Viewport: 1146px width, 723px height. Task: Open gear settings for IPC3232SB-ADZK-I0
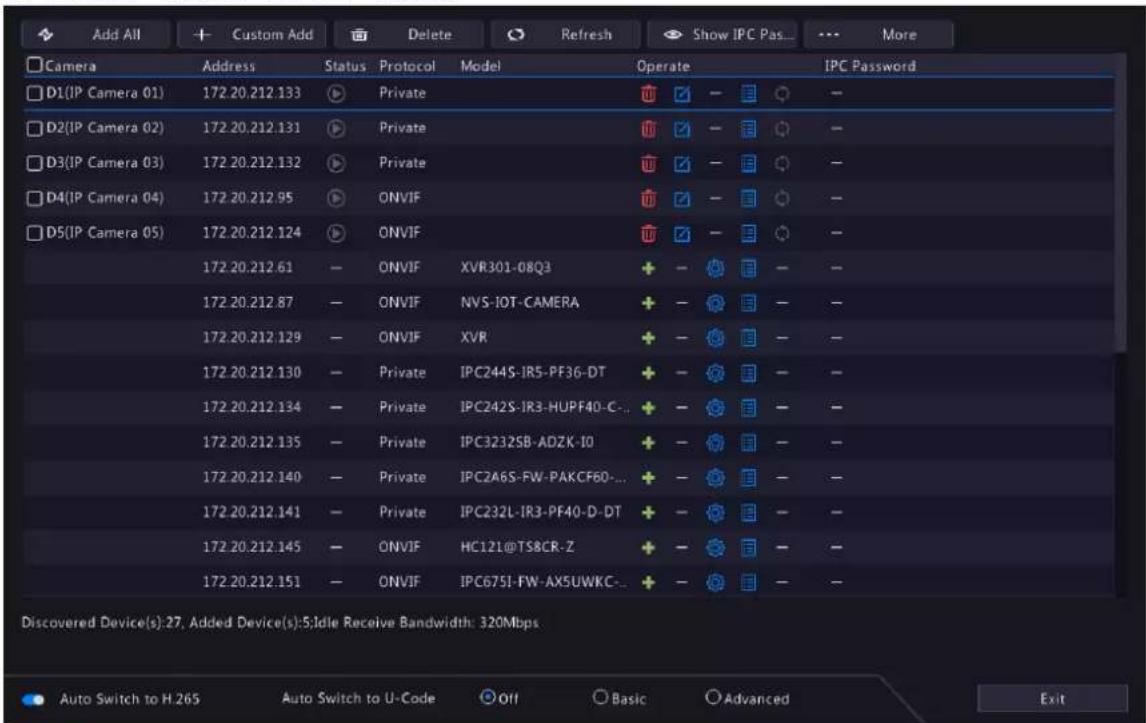click(x=716, y=443)
